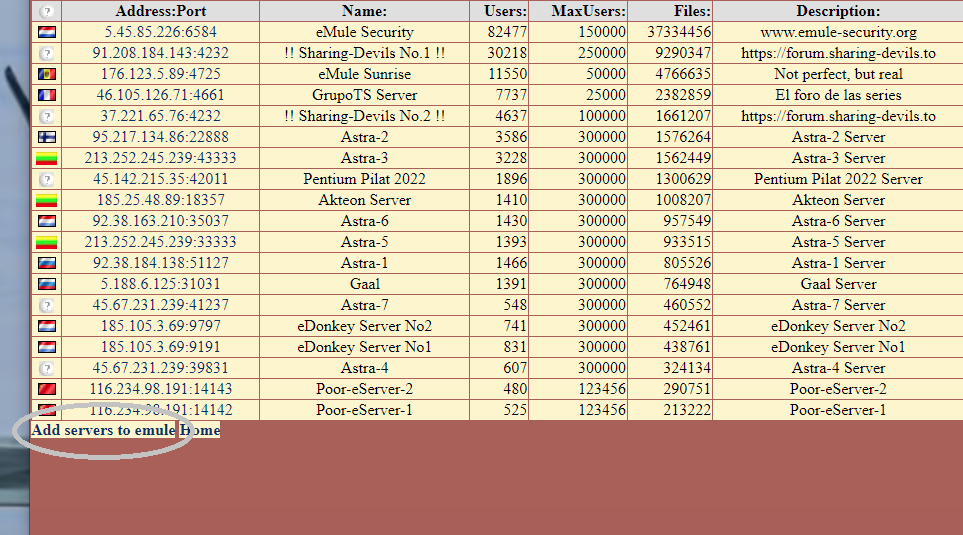This screenshot has height=535, width=963.
Task: Click the Chinese flag for Poor-eServer-2 row
Action: coord(47,389)
